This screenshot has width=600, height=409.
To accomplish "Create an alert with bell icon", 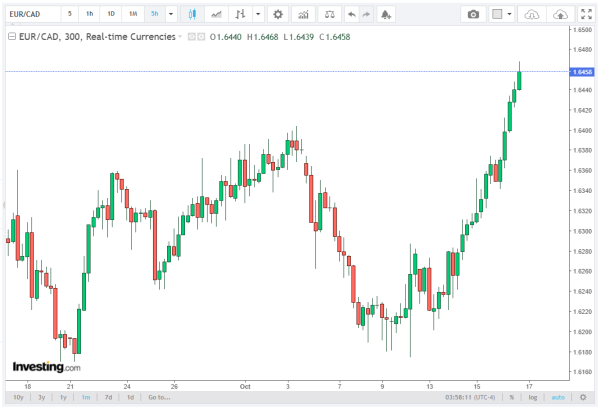I will pos(388,15).
